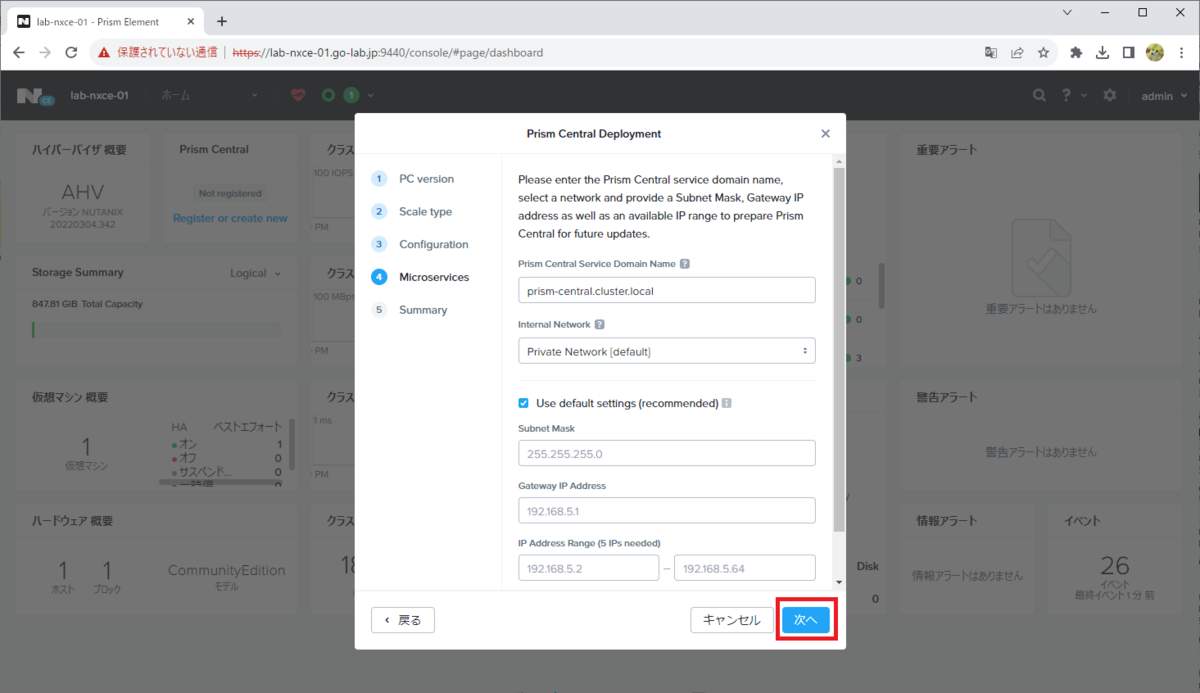Click the lab-nxce-01 cluster name
Screen dimensions: 1200x693
(x=99, y=95)
